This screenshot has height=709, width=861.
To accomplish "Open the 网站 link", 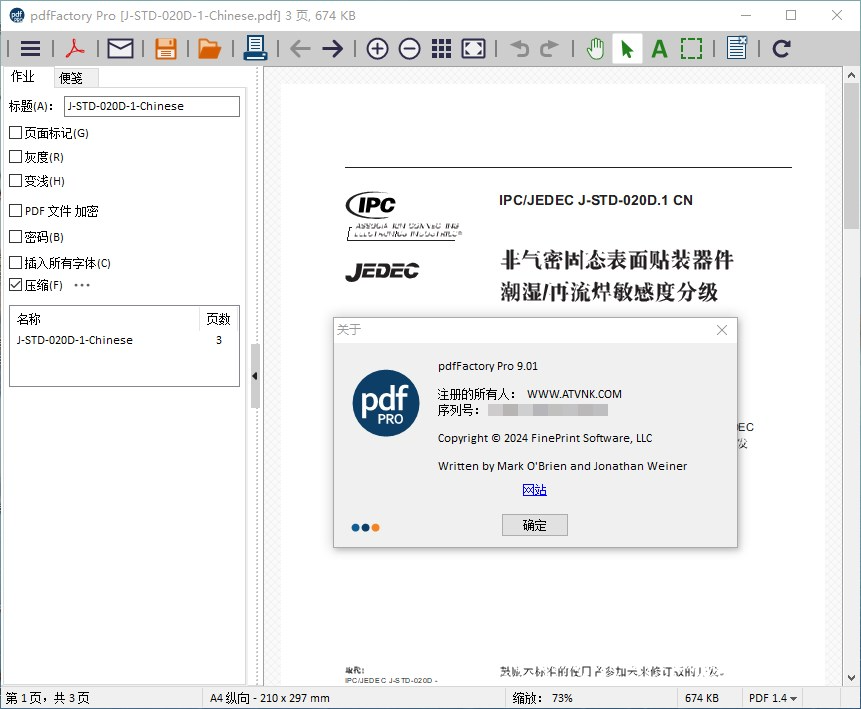I will (x=534, y=490).
